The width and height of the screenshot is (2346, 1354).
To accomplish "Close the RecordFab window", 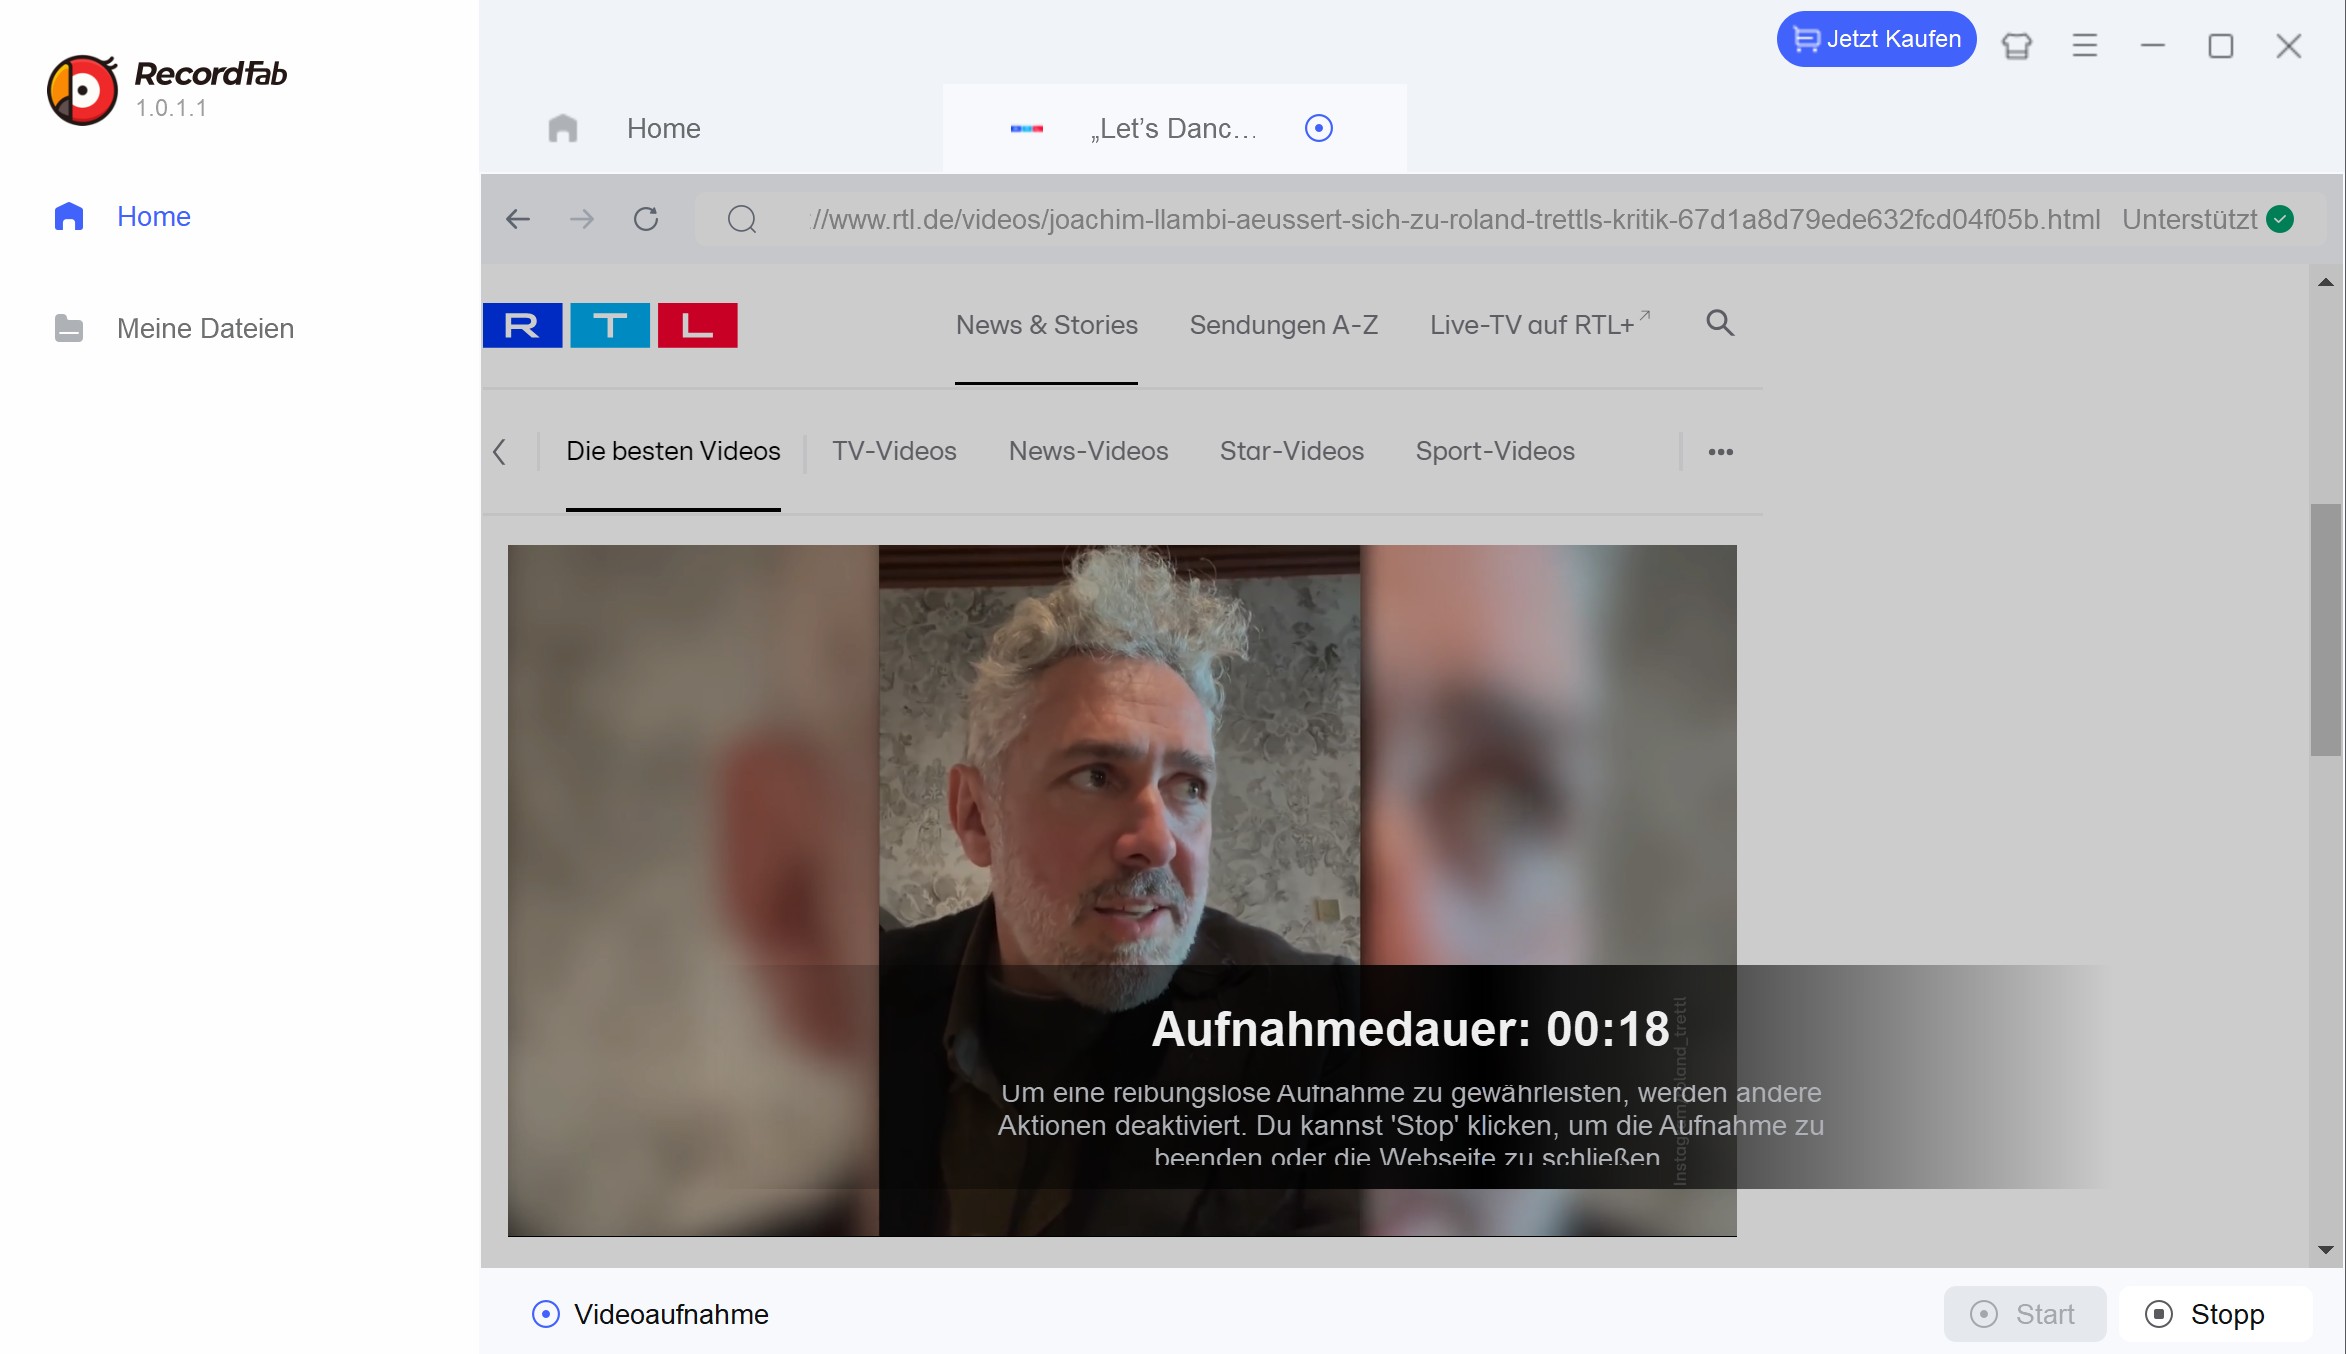I will pos(2289,46).
